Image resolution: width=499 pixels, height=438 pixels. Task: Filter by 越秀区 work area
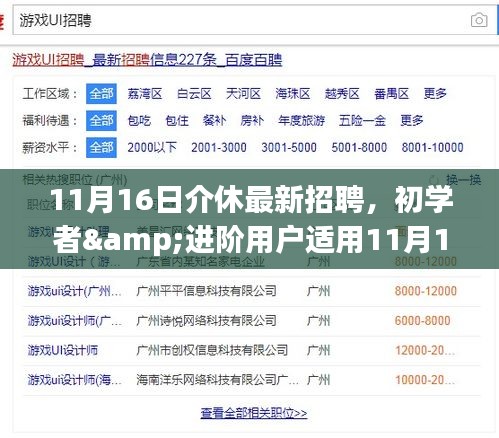tap(342, 94)
